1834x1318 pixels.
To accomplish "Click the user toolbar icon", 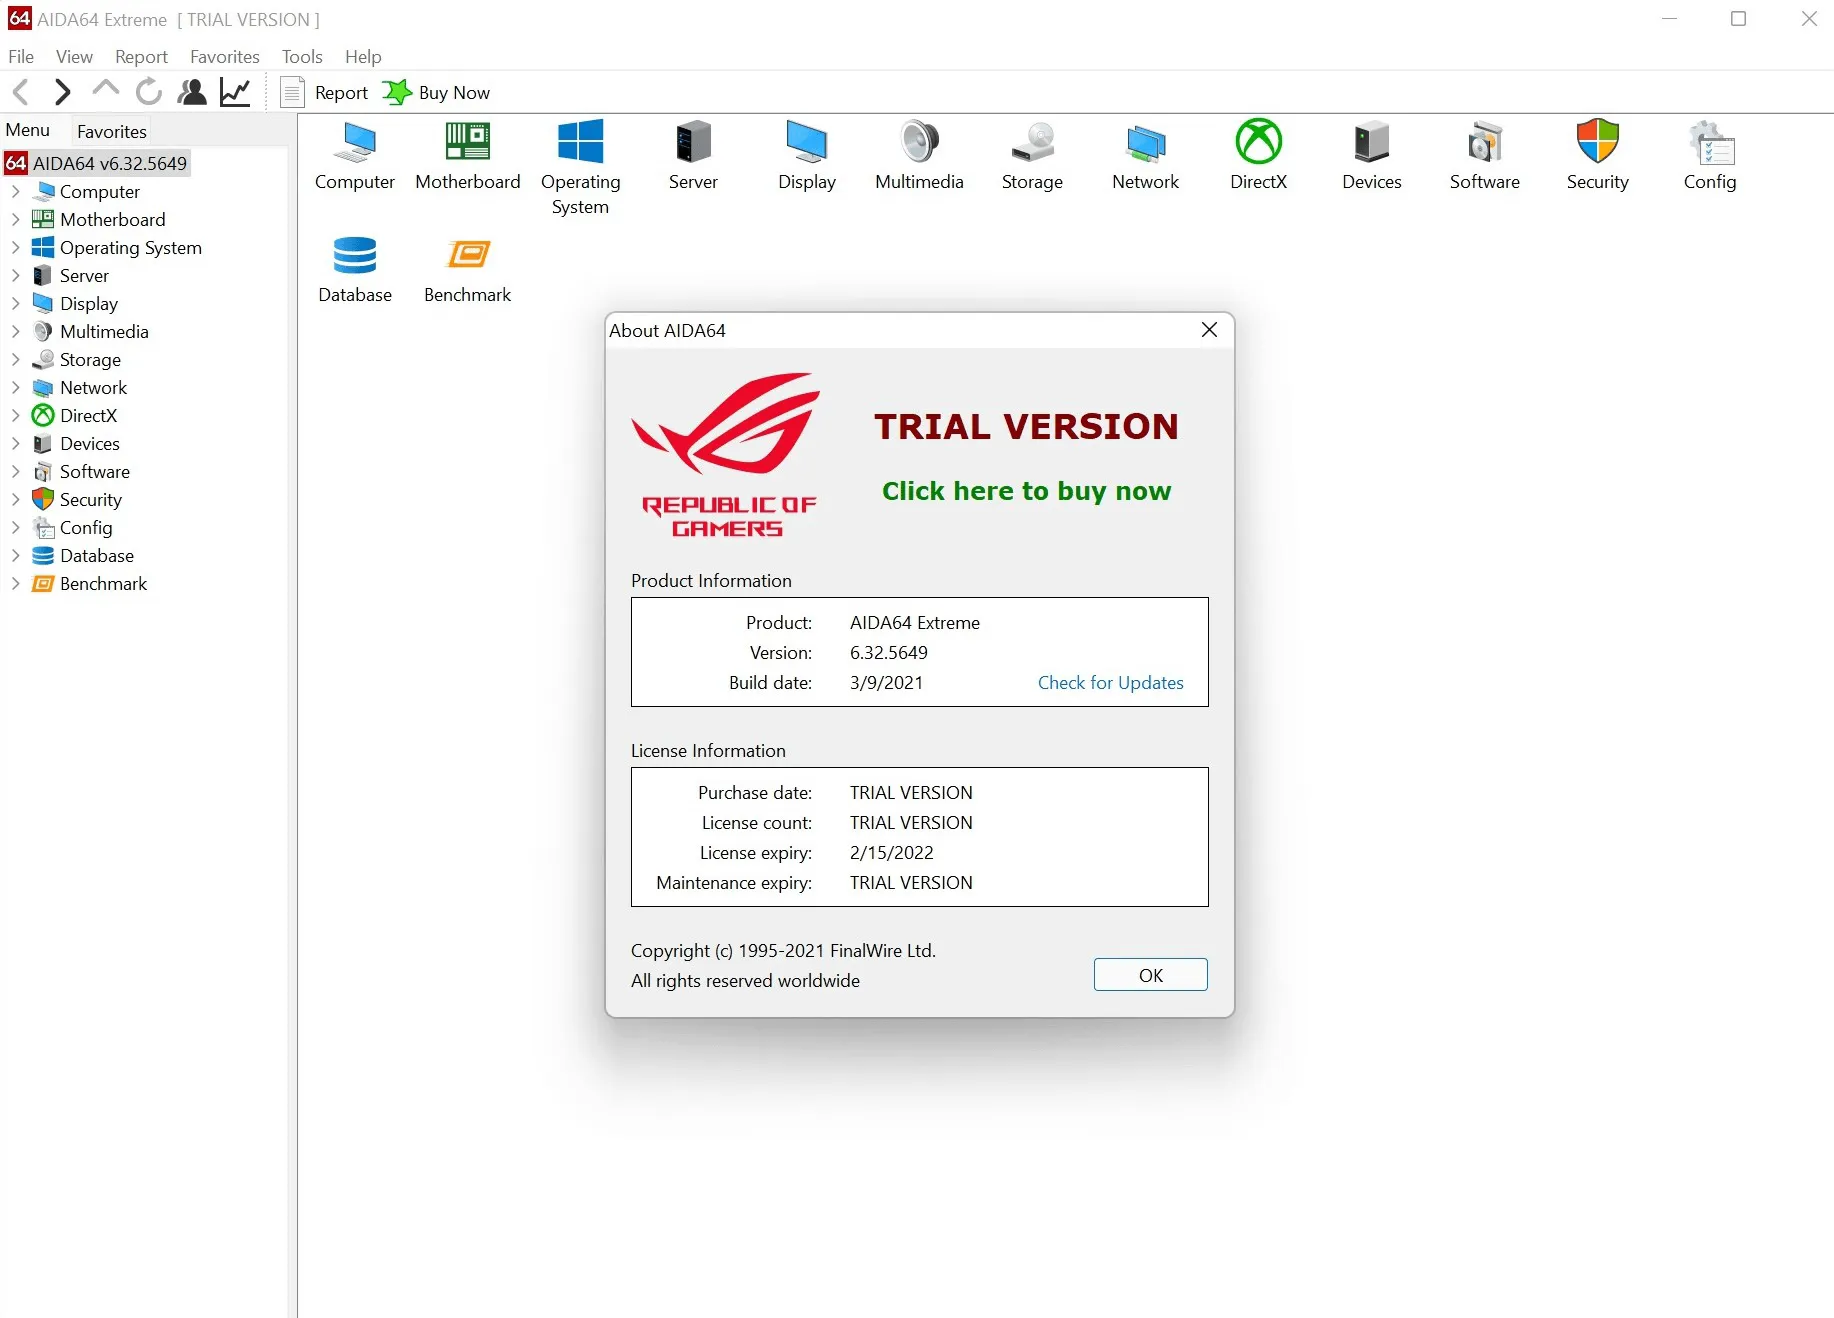I will tap(192, 92).
